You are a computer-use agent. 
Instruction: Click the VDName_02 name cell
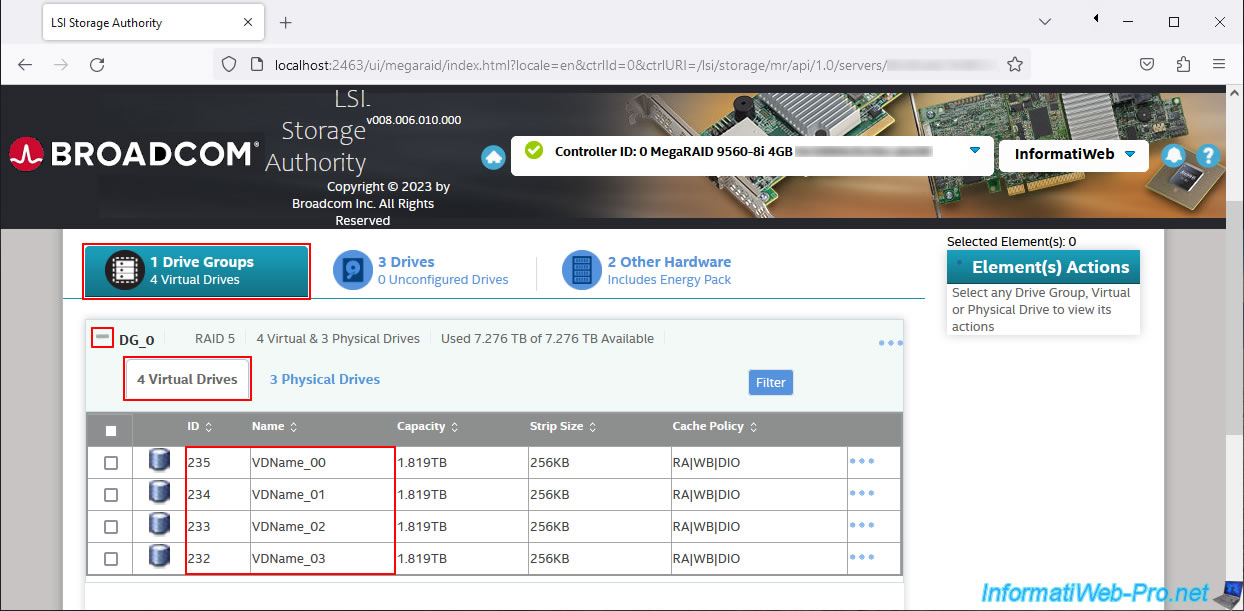click(x=322, y=527)
